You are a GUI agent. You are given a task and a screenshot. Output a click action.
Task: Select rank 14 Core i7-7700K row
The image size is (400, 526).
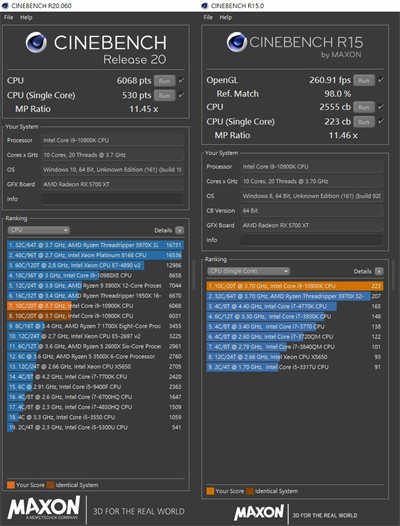[95, 377]
